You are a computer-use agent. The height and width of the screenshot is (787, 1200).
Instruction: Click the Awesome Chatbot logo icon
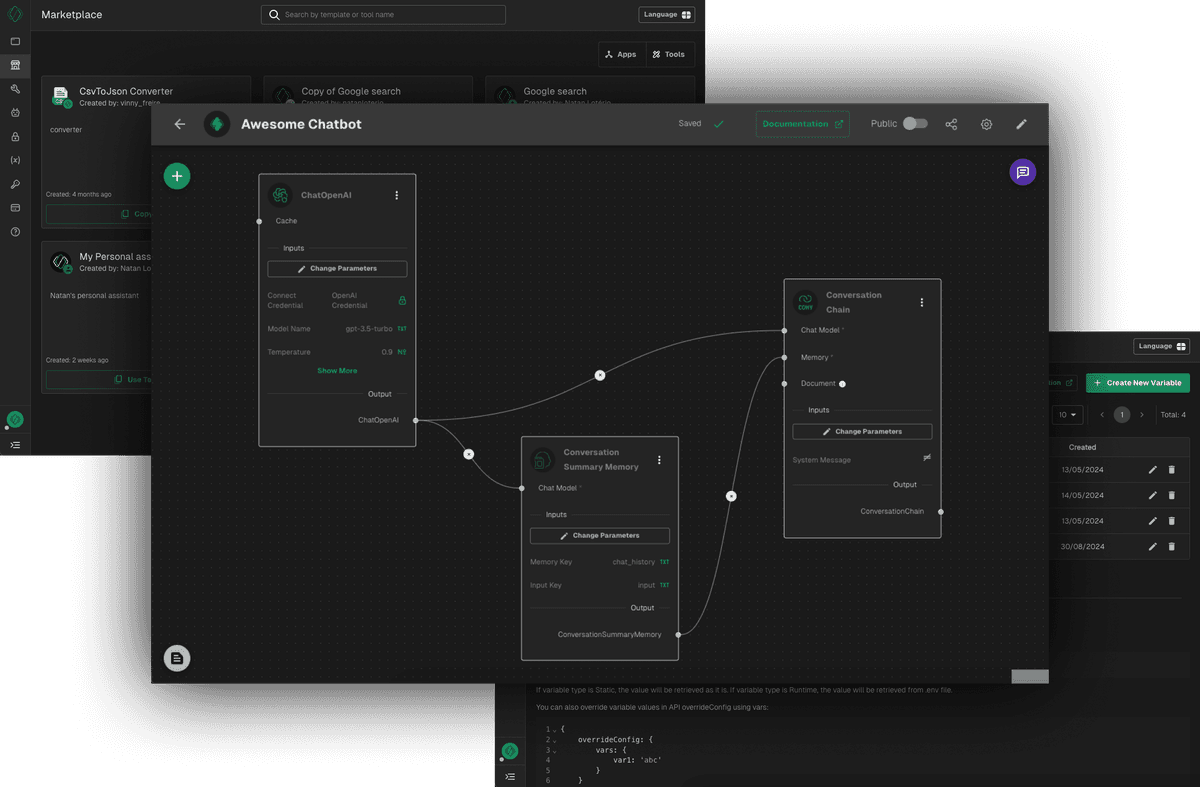tap(217, 124)
